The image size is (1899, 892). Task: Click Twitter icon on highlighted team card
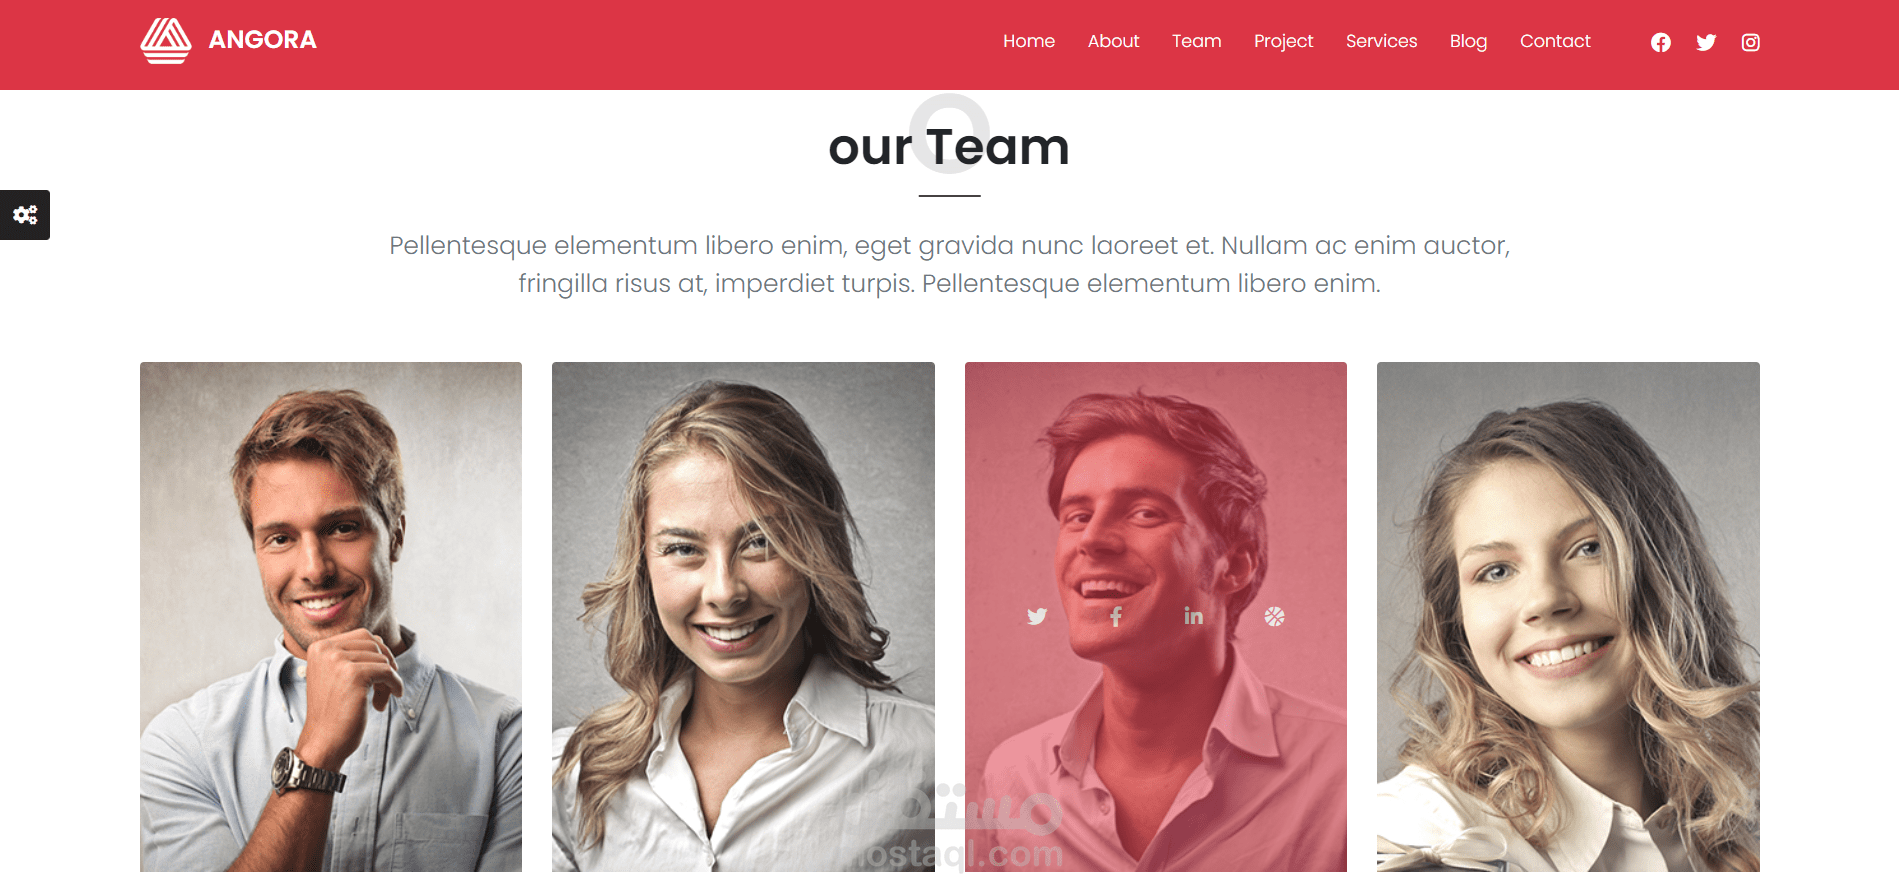[x=1037, y=616]
